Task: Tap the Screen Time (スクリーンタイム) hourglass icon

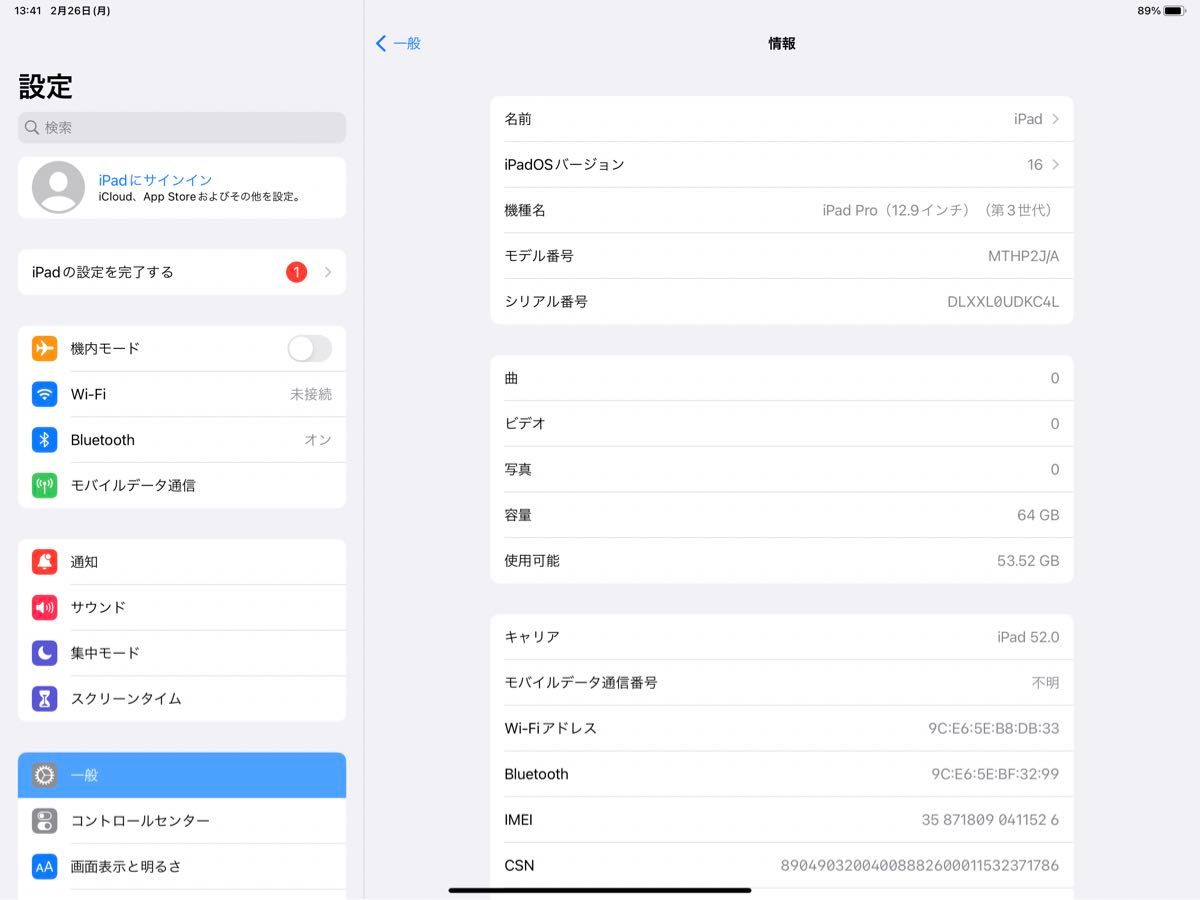Action: (x=45, y=699)
